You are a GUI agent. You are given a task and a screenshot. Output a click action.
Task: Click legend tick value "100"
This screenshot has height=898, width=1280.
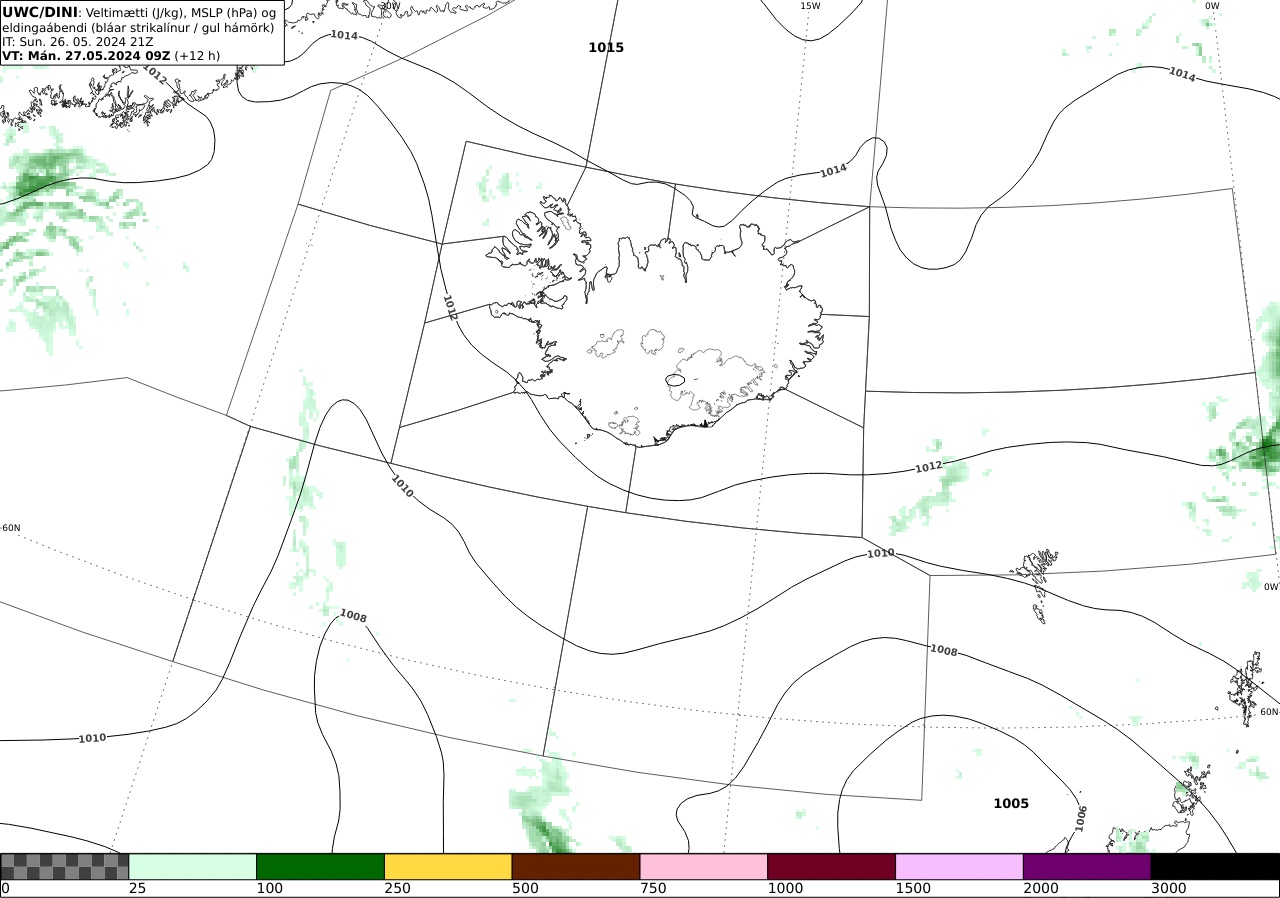tap(270, 888)
